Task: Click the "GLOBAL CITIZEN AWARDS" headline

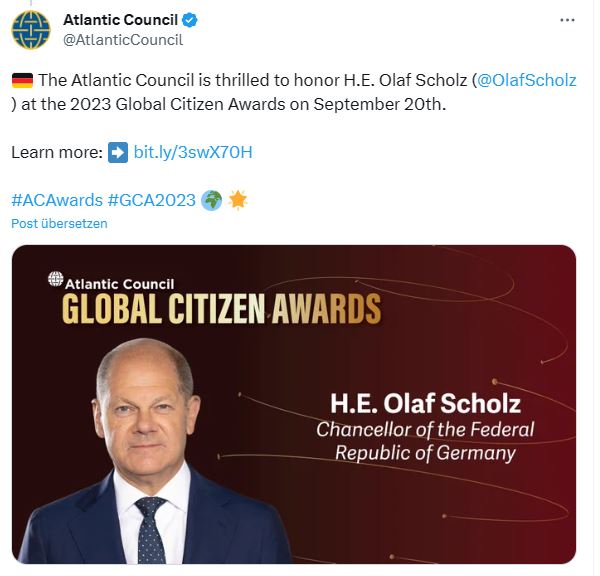Action: click(x=221, y=307)
